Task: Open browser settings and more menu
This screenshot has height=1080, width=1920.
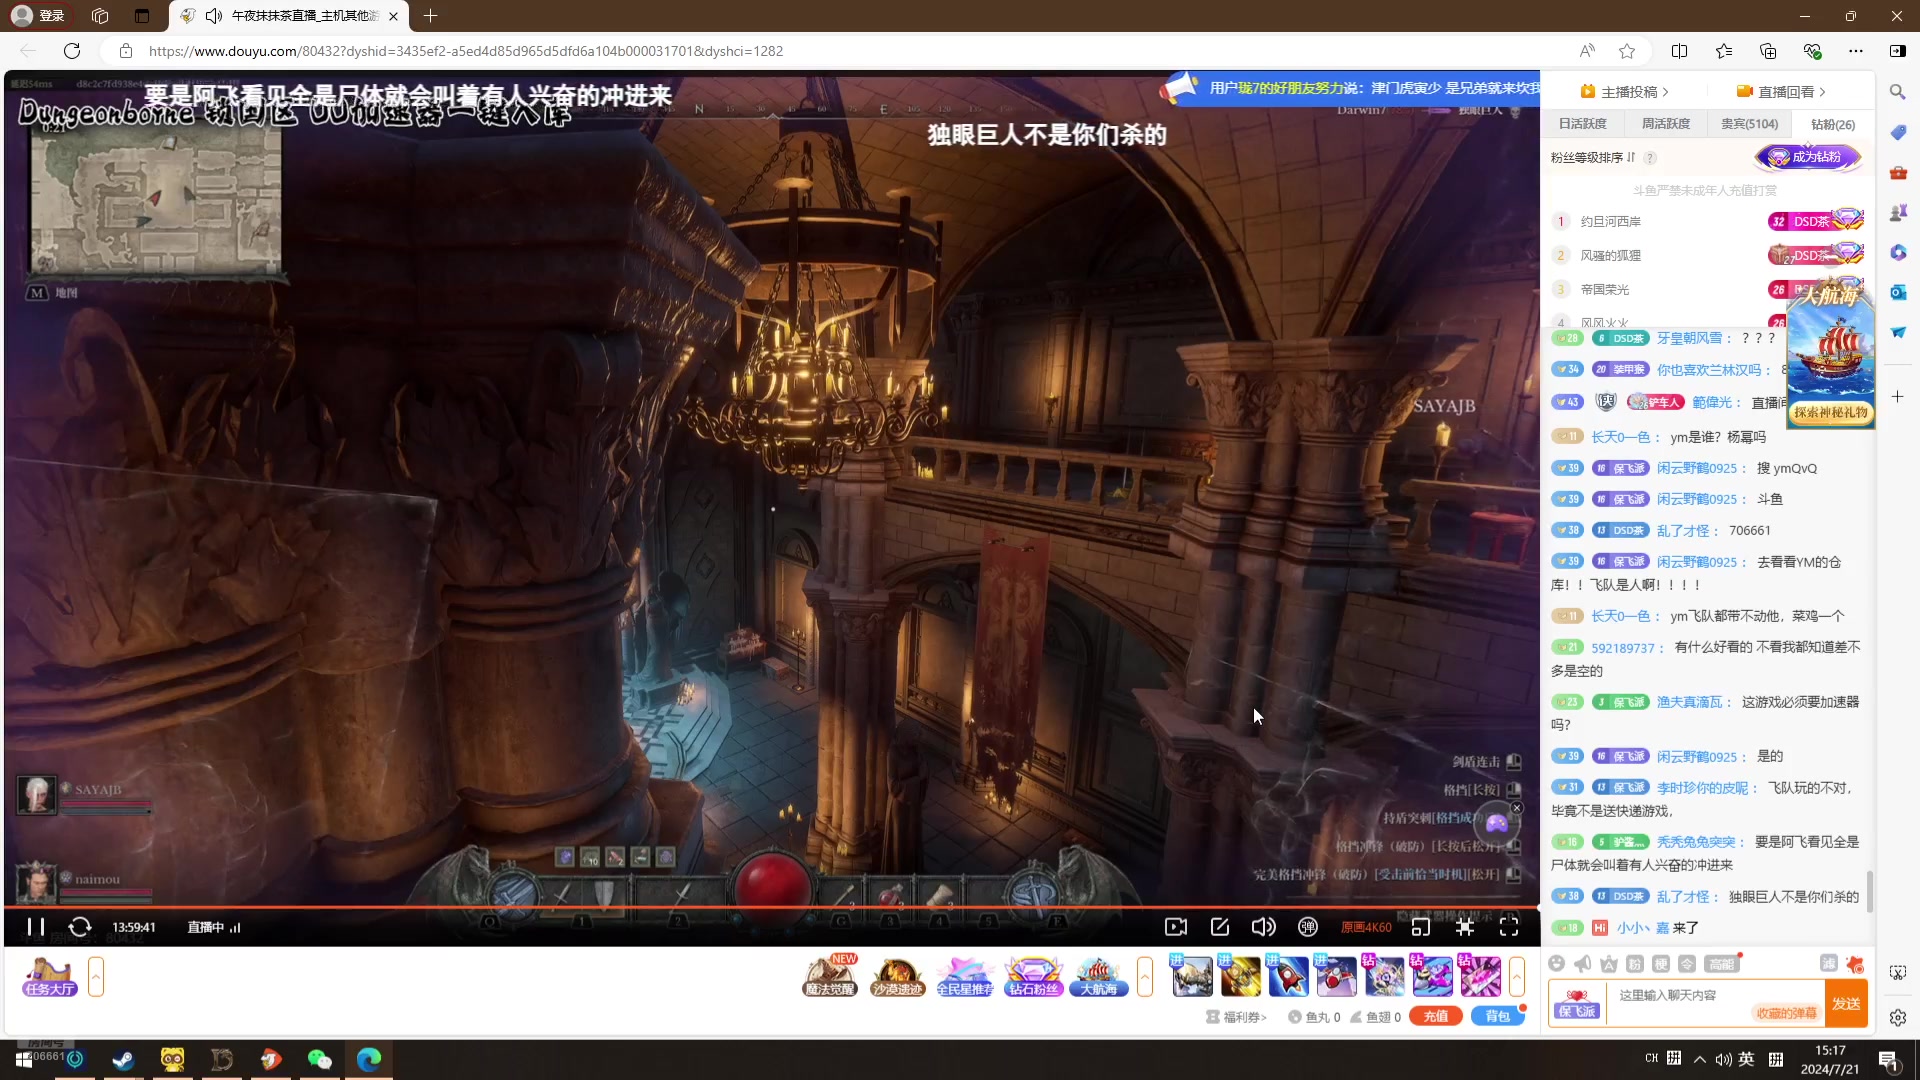Action: pyautogui.click(x=1856, y=51)
